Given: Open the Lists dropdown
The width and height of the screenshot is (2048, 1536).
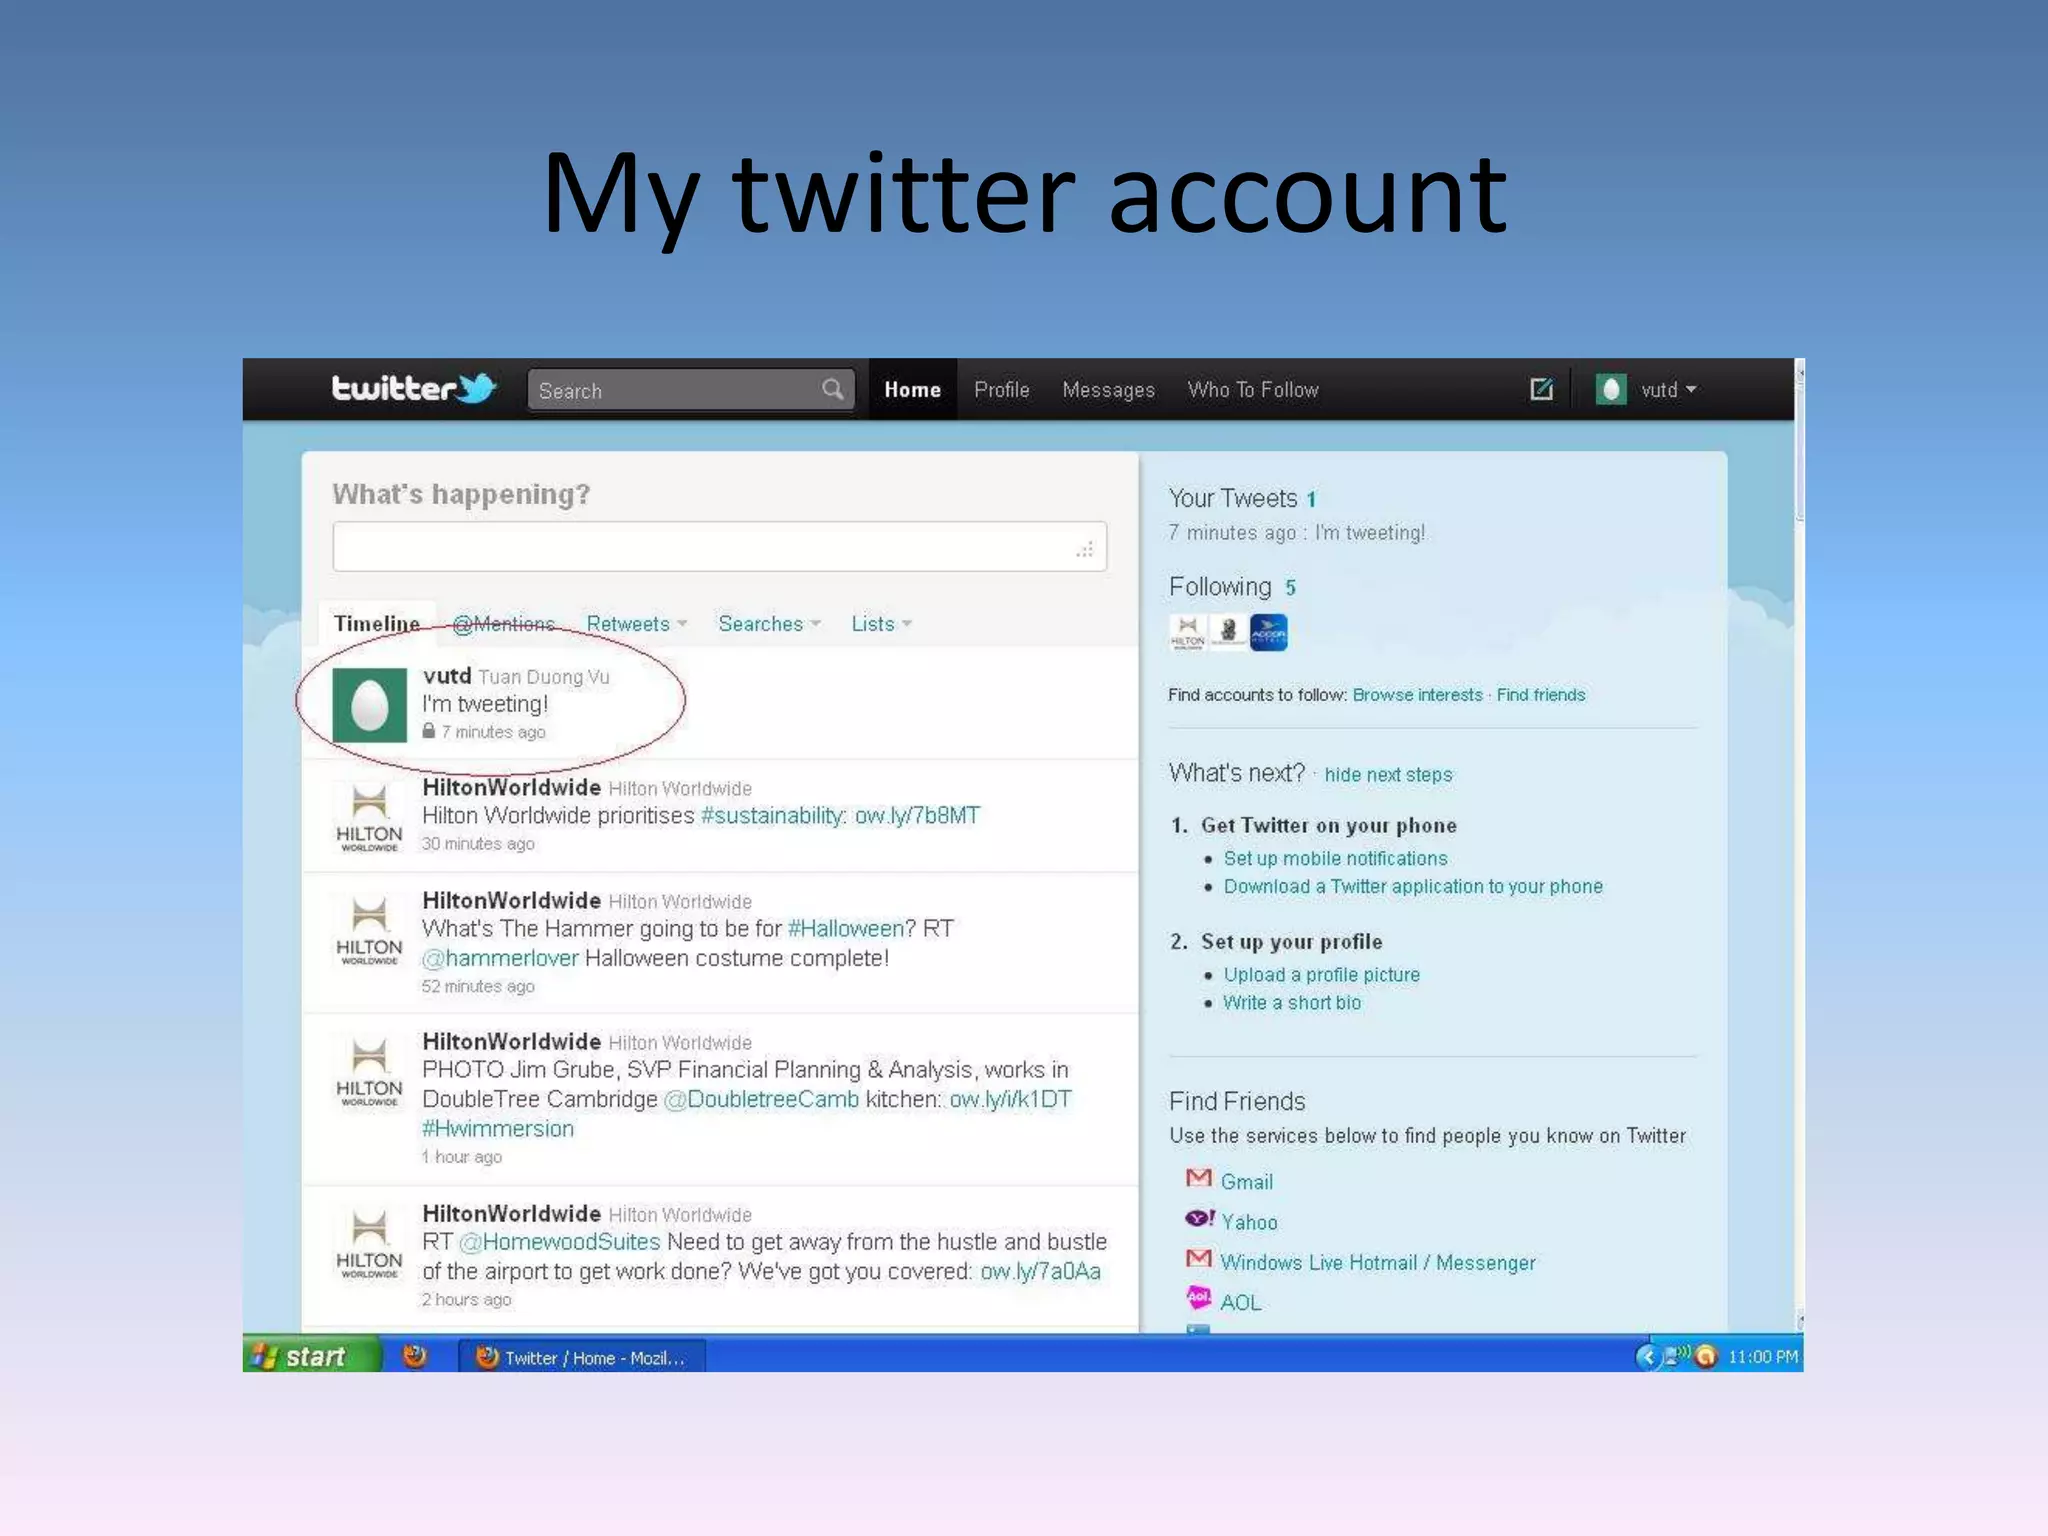Looking at the screenshot, I should [880, 624].
